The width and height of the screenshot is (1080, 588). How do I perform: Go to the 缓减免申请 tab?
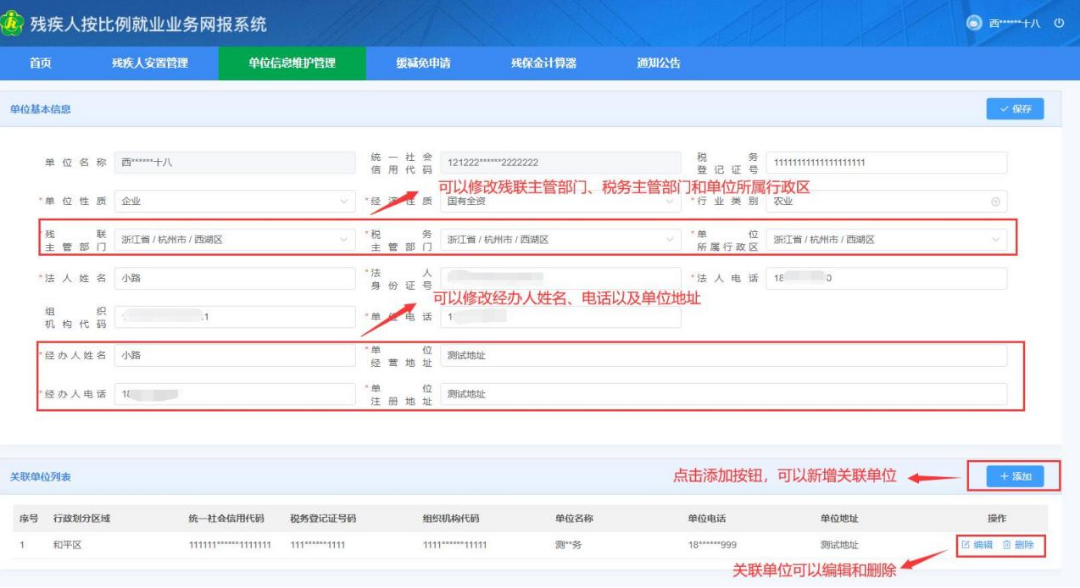pyautogui.click(x=423, y=63)
